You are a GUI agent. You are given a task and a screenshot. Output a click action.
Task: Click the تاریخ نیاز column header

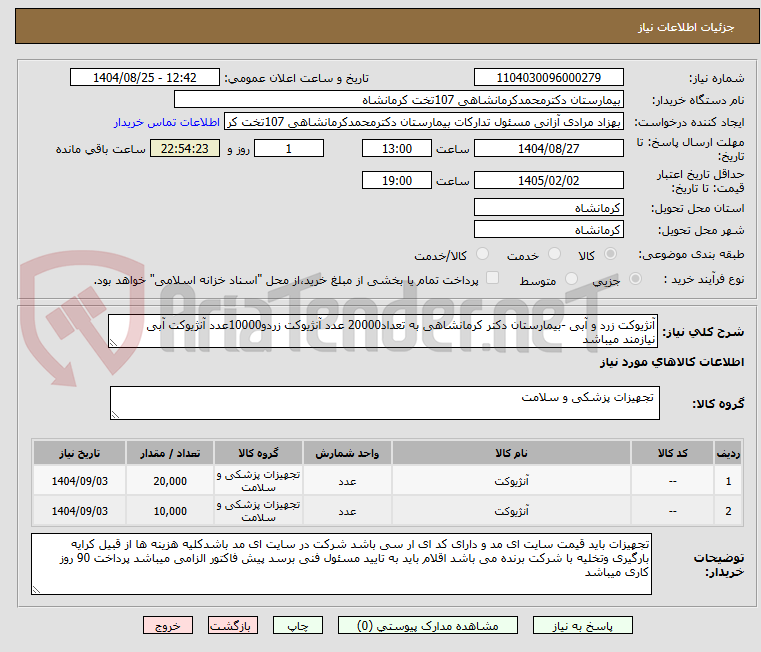point(80,453)
